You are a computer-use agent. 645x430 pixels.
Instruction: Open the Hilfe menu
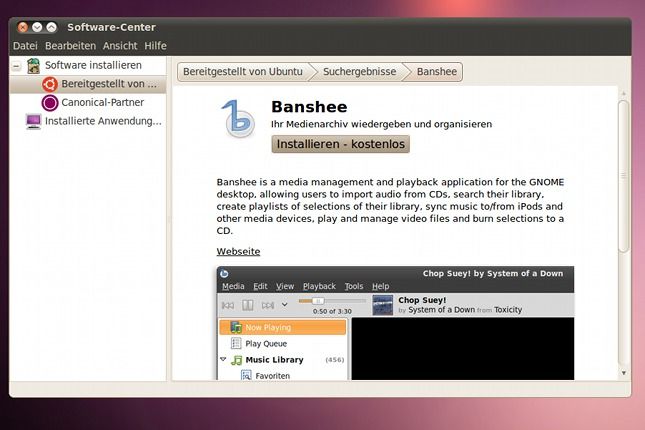[155, 46]
